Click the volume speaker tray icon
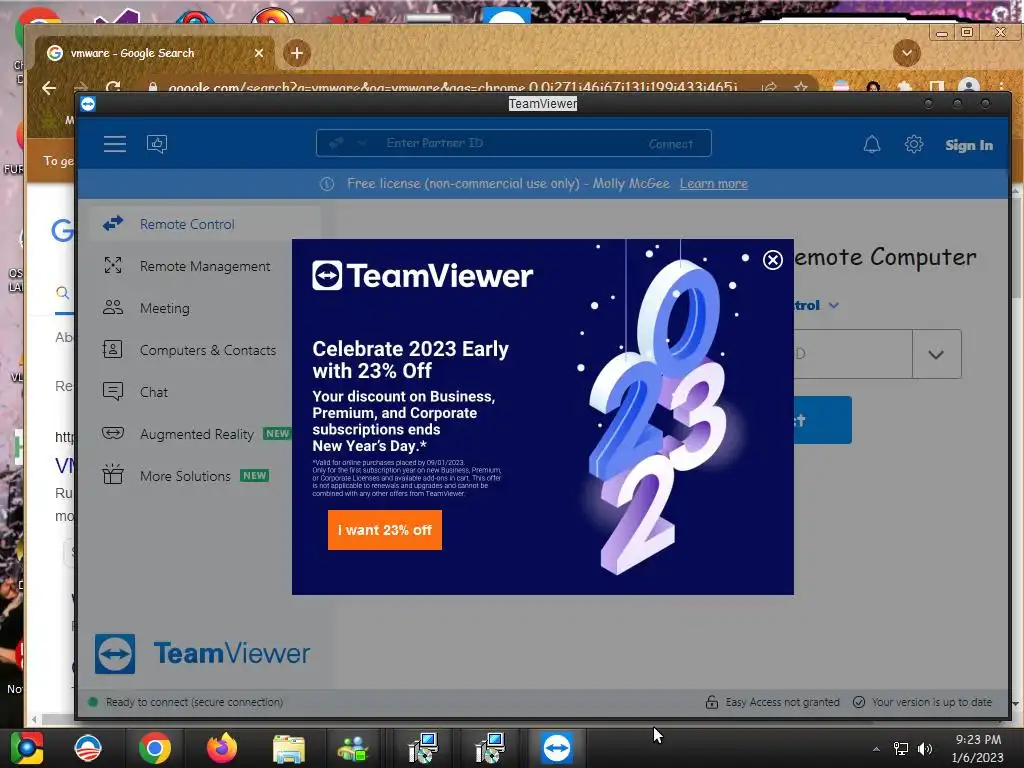This screenshot has height=768, width=1024. pos(925,748)
